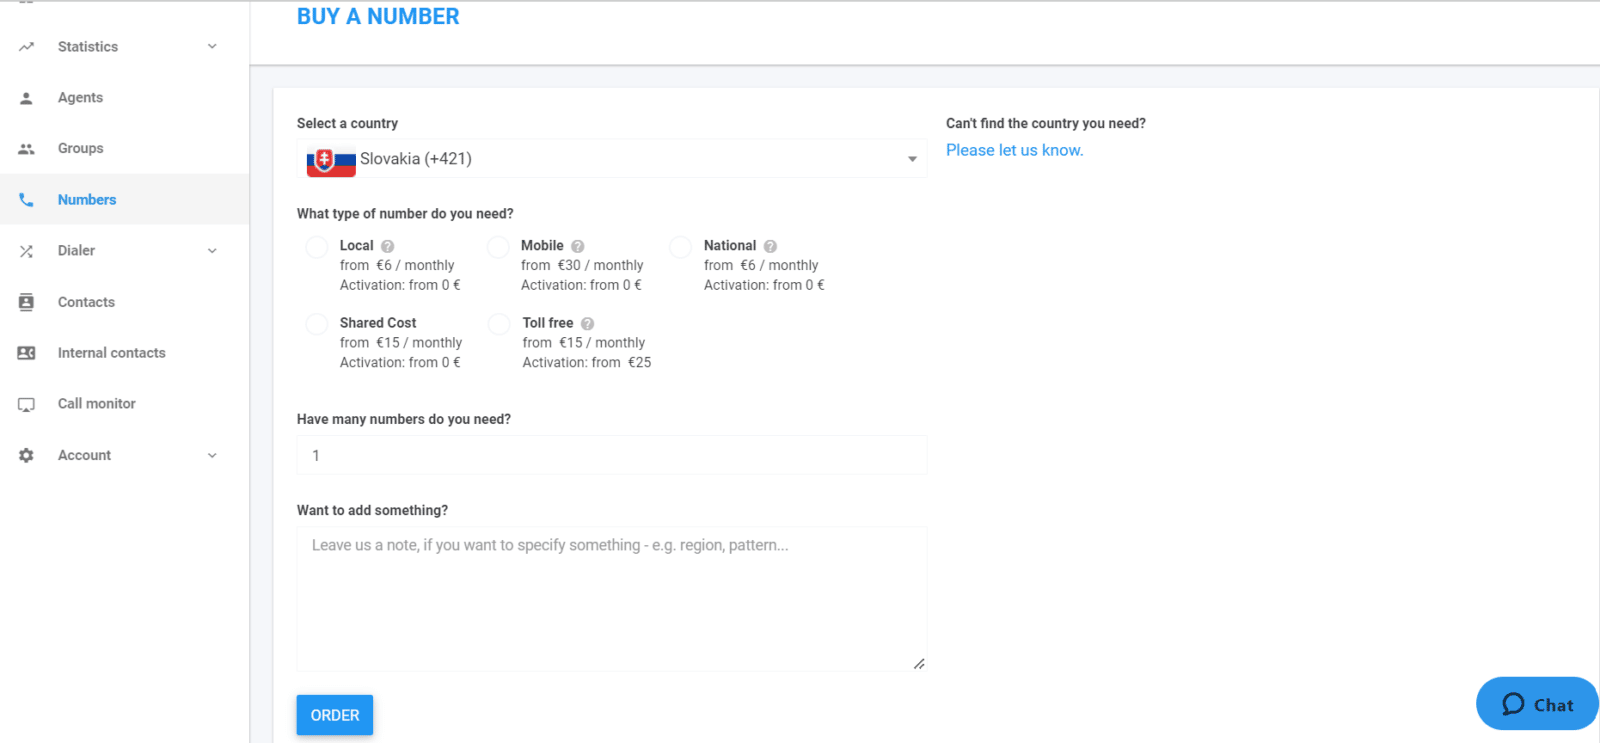This screenshot has width=1600, height=743.
Task: Click the Internal contacts card icon
Action: tap(25, 352)
